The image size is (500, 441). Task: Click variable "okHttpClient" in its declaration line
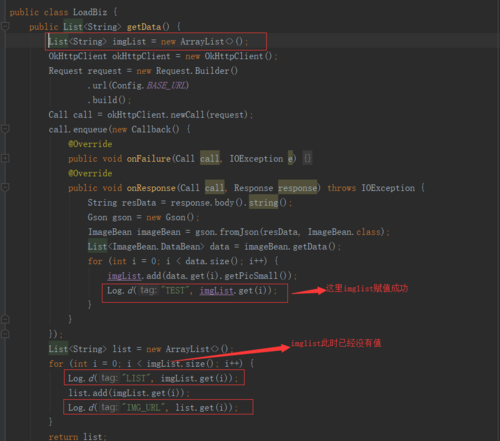pos(141,56)
